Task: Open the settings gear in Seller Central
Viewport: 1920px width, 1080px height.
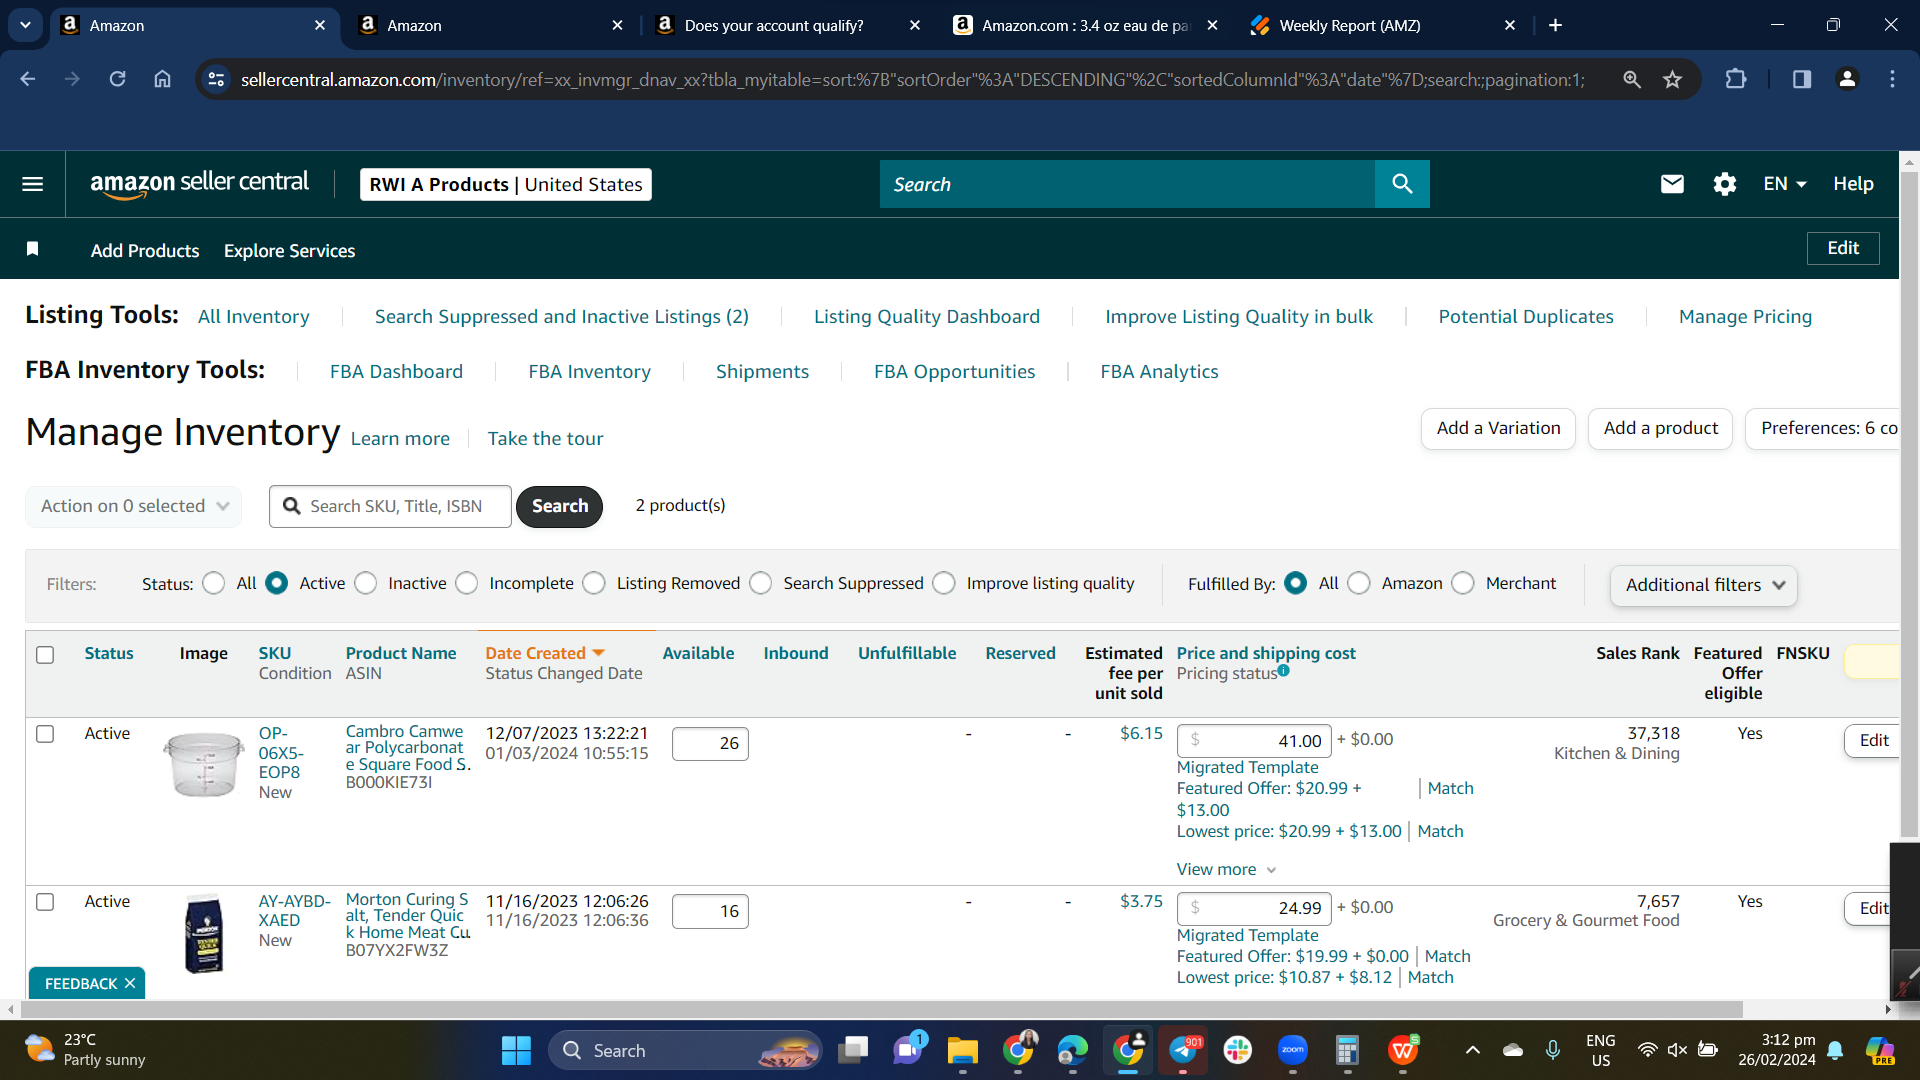Action: click(1724, 184)
